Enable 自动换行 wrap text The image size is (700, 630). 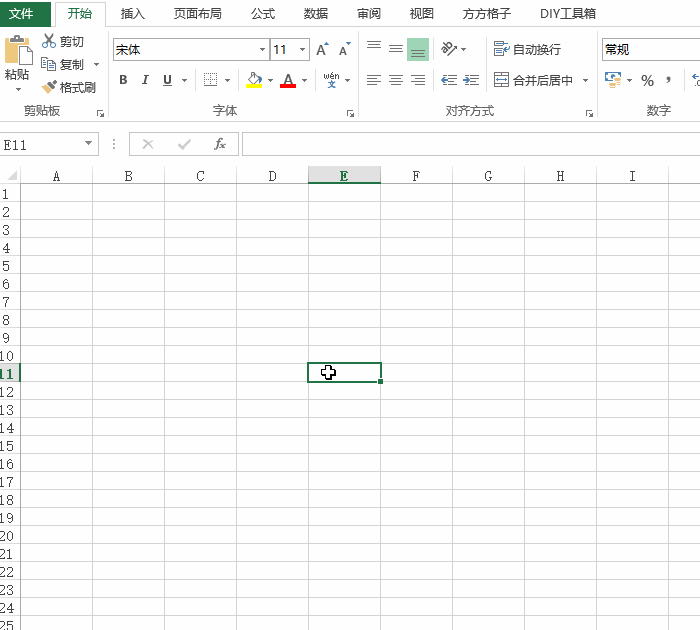point(527,49)
